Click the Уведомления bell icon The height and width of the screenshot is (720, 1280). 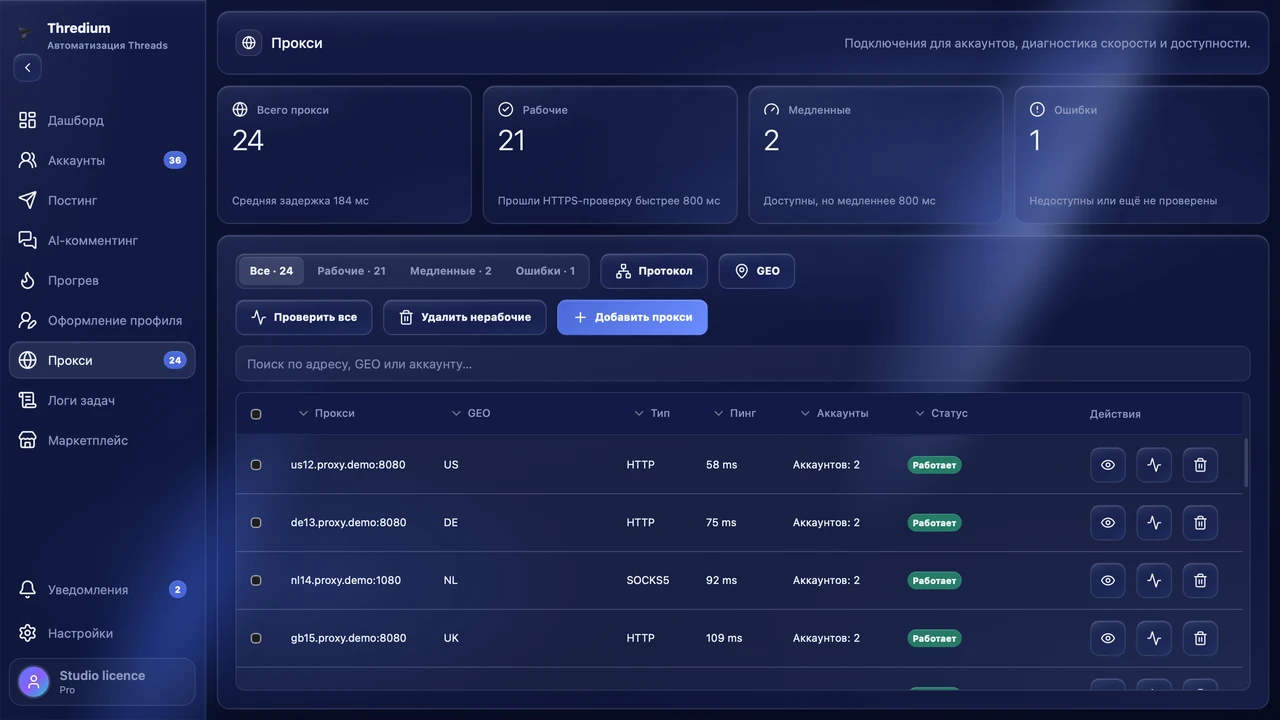coord(28,590)
